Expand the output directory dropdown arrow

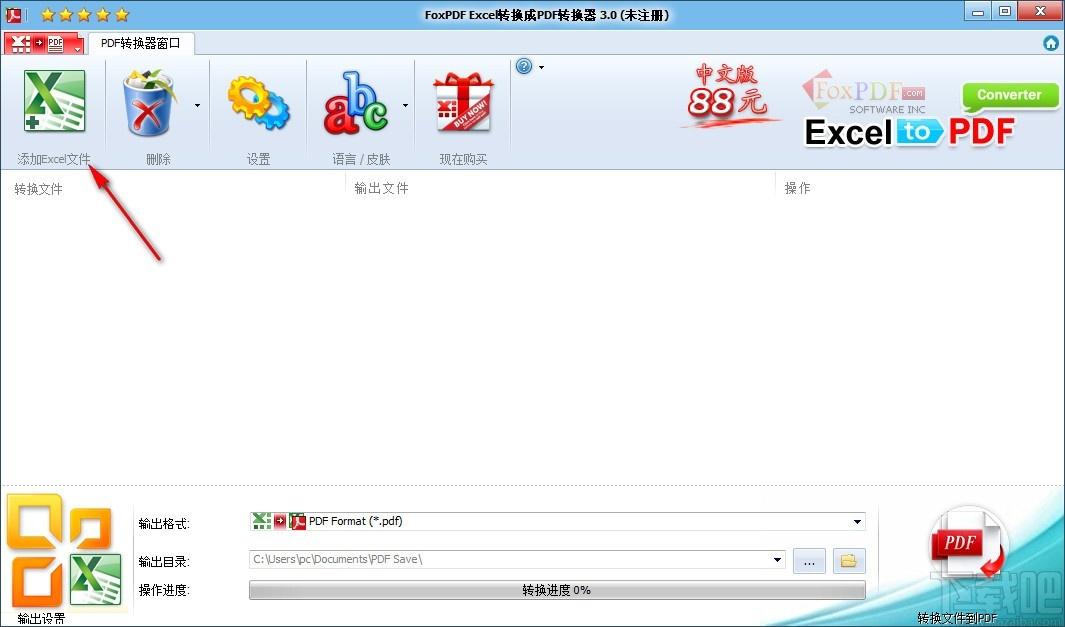(778, 560)
